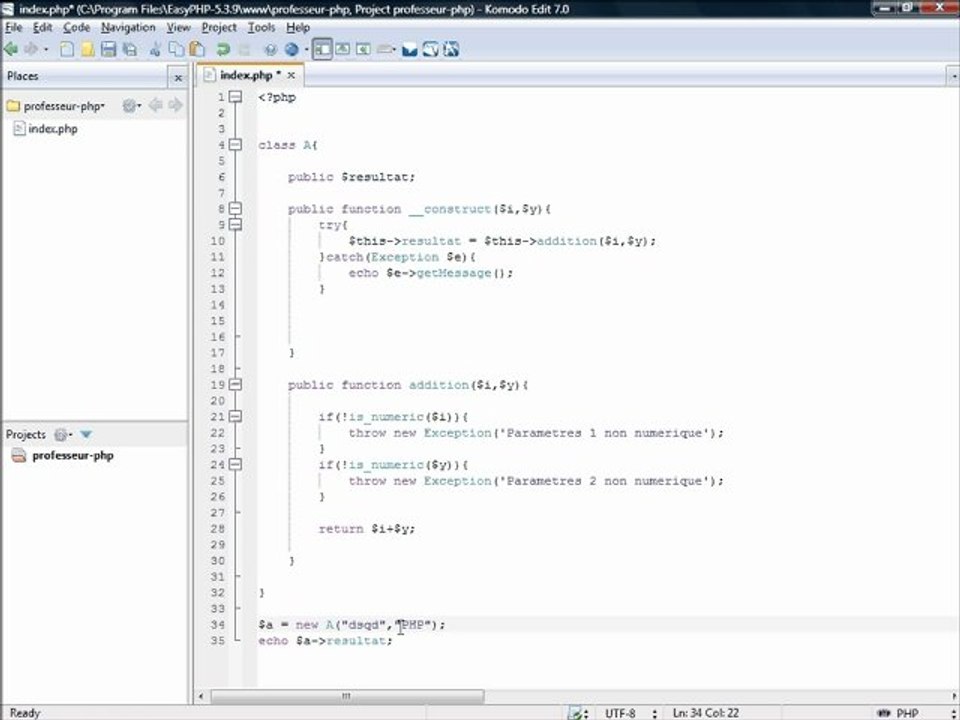
Task: Click the green Undo arrow icon
Action: [223, 49]
